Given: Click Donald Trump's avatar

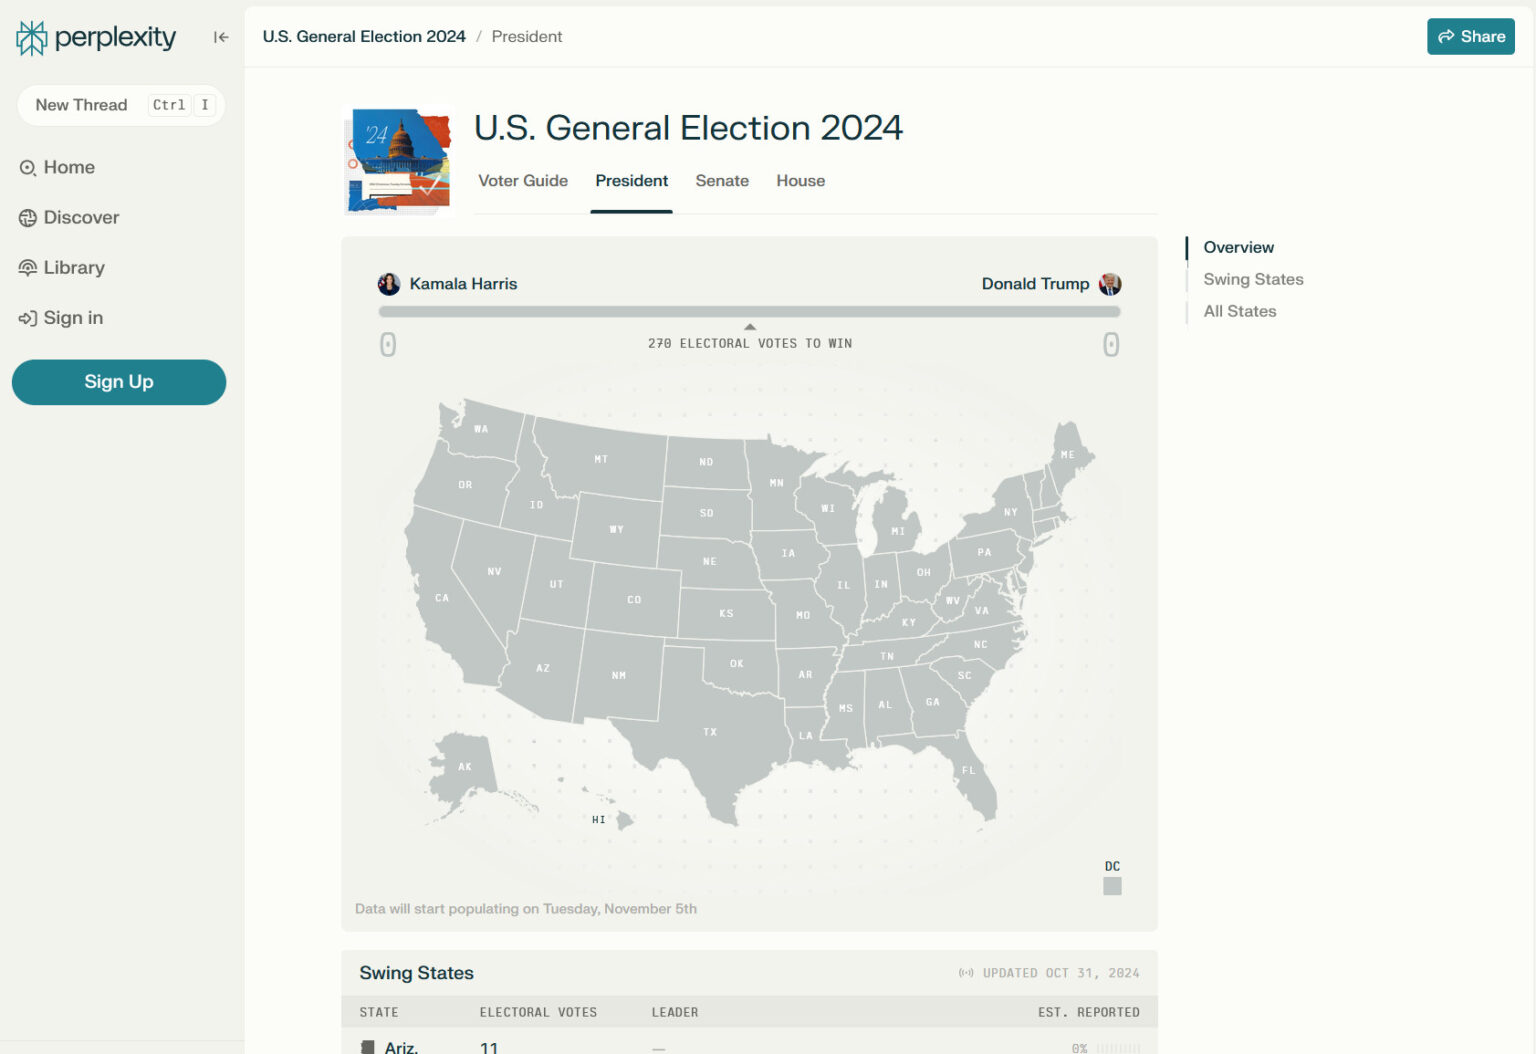Looking at the screenshot, I should 1110,283.
